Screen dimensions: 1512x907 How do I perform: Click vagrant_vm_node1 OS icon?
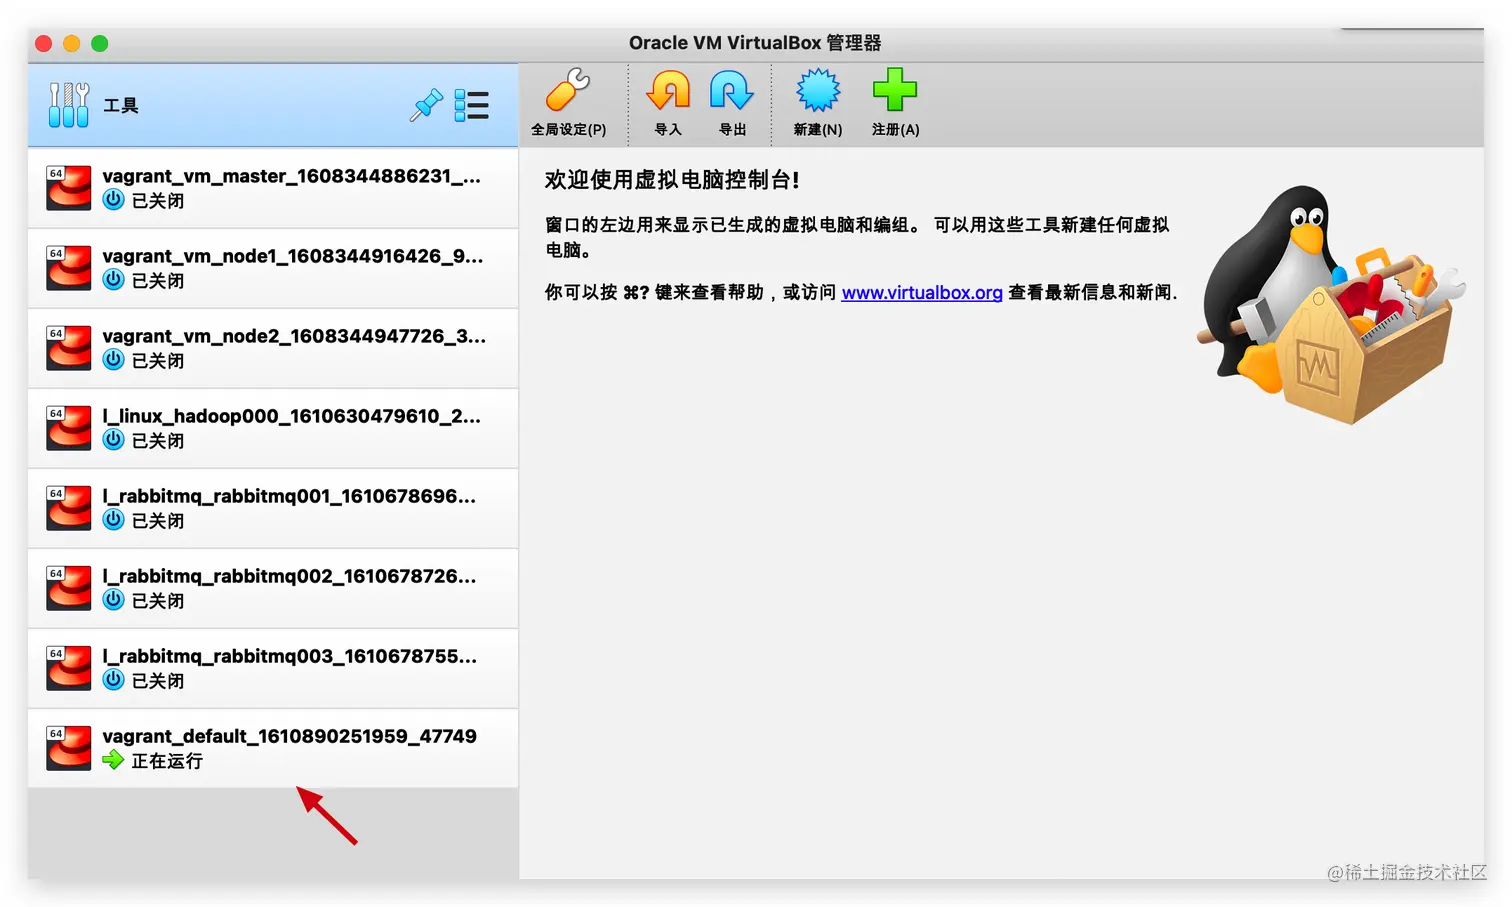[x=69, y=268]
